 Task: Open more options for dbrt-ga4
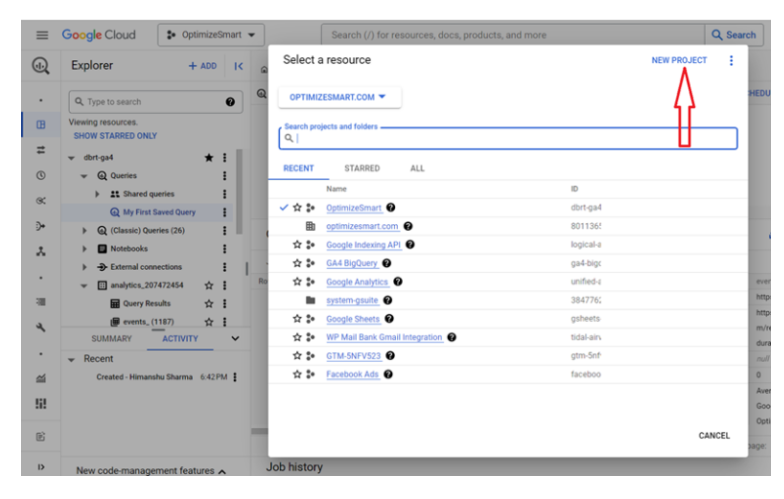[x=224, y=158]
